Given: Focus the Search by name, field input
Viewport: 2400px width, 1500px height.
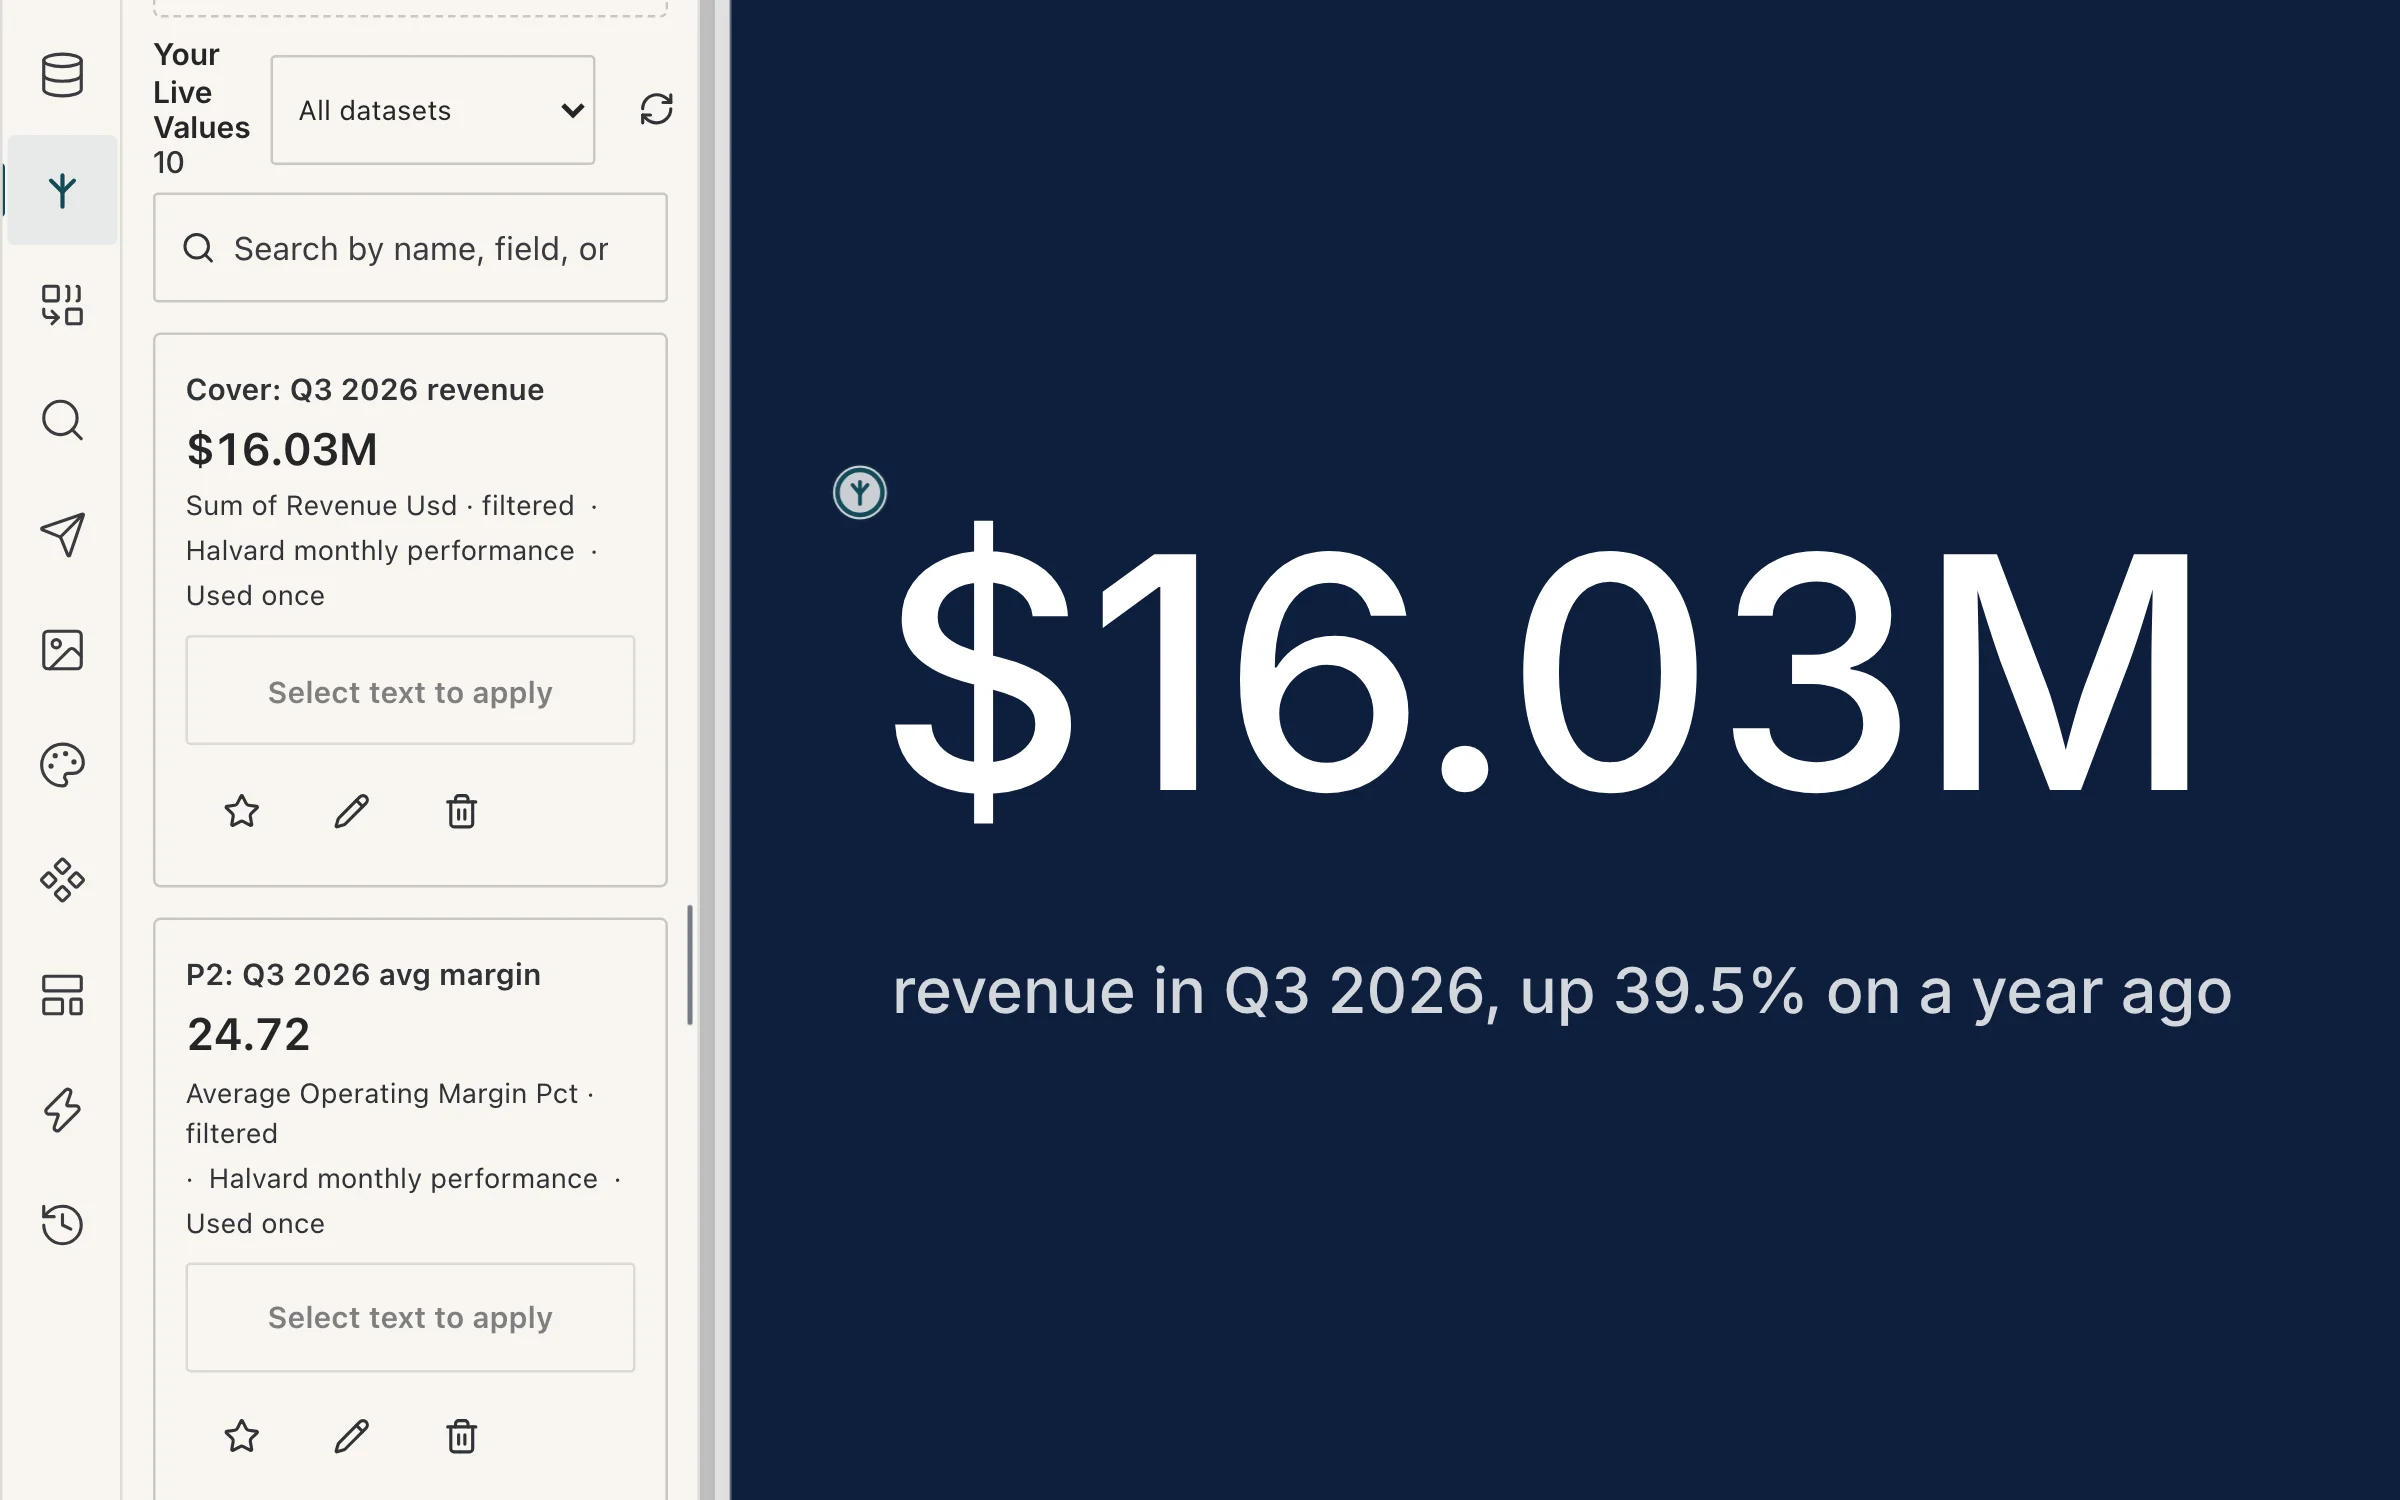Looking at the screenshot, I should (x=410, y=248).
